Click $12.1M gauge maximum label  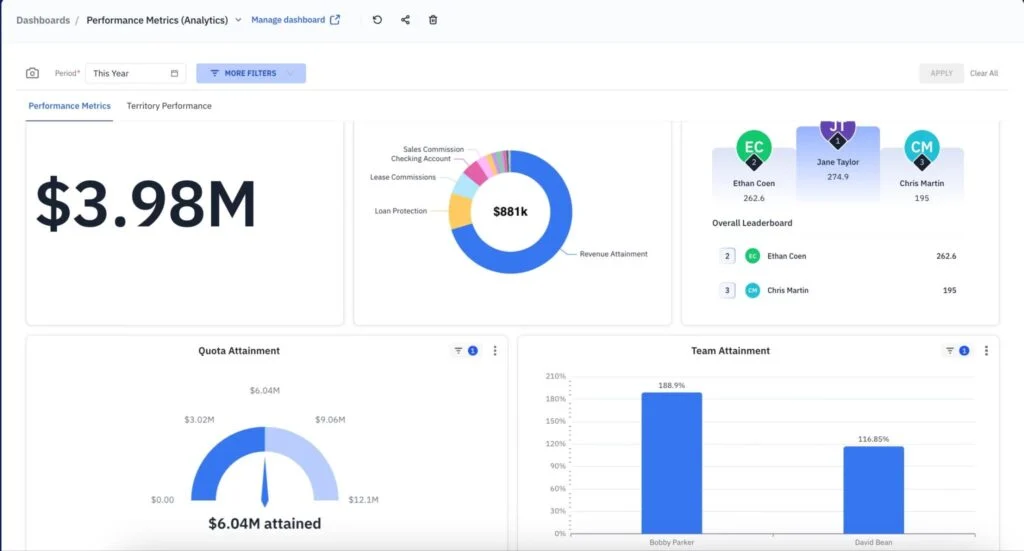point(363,499)
